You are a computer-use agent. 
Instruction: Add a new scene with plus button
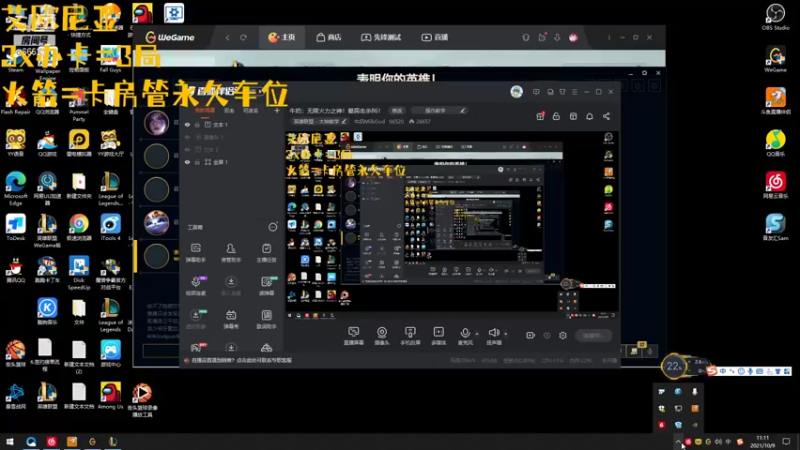(277, 110)
